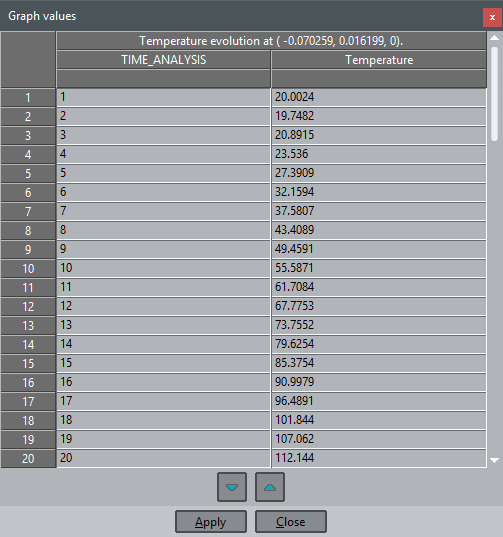Click the temperature cell 112.144
This screenshot has height=537, width=503.
(x=379, y=458)
